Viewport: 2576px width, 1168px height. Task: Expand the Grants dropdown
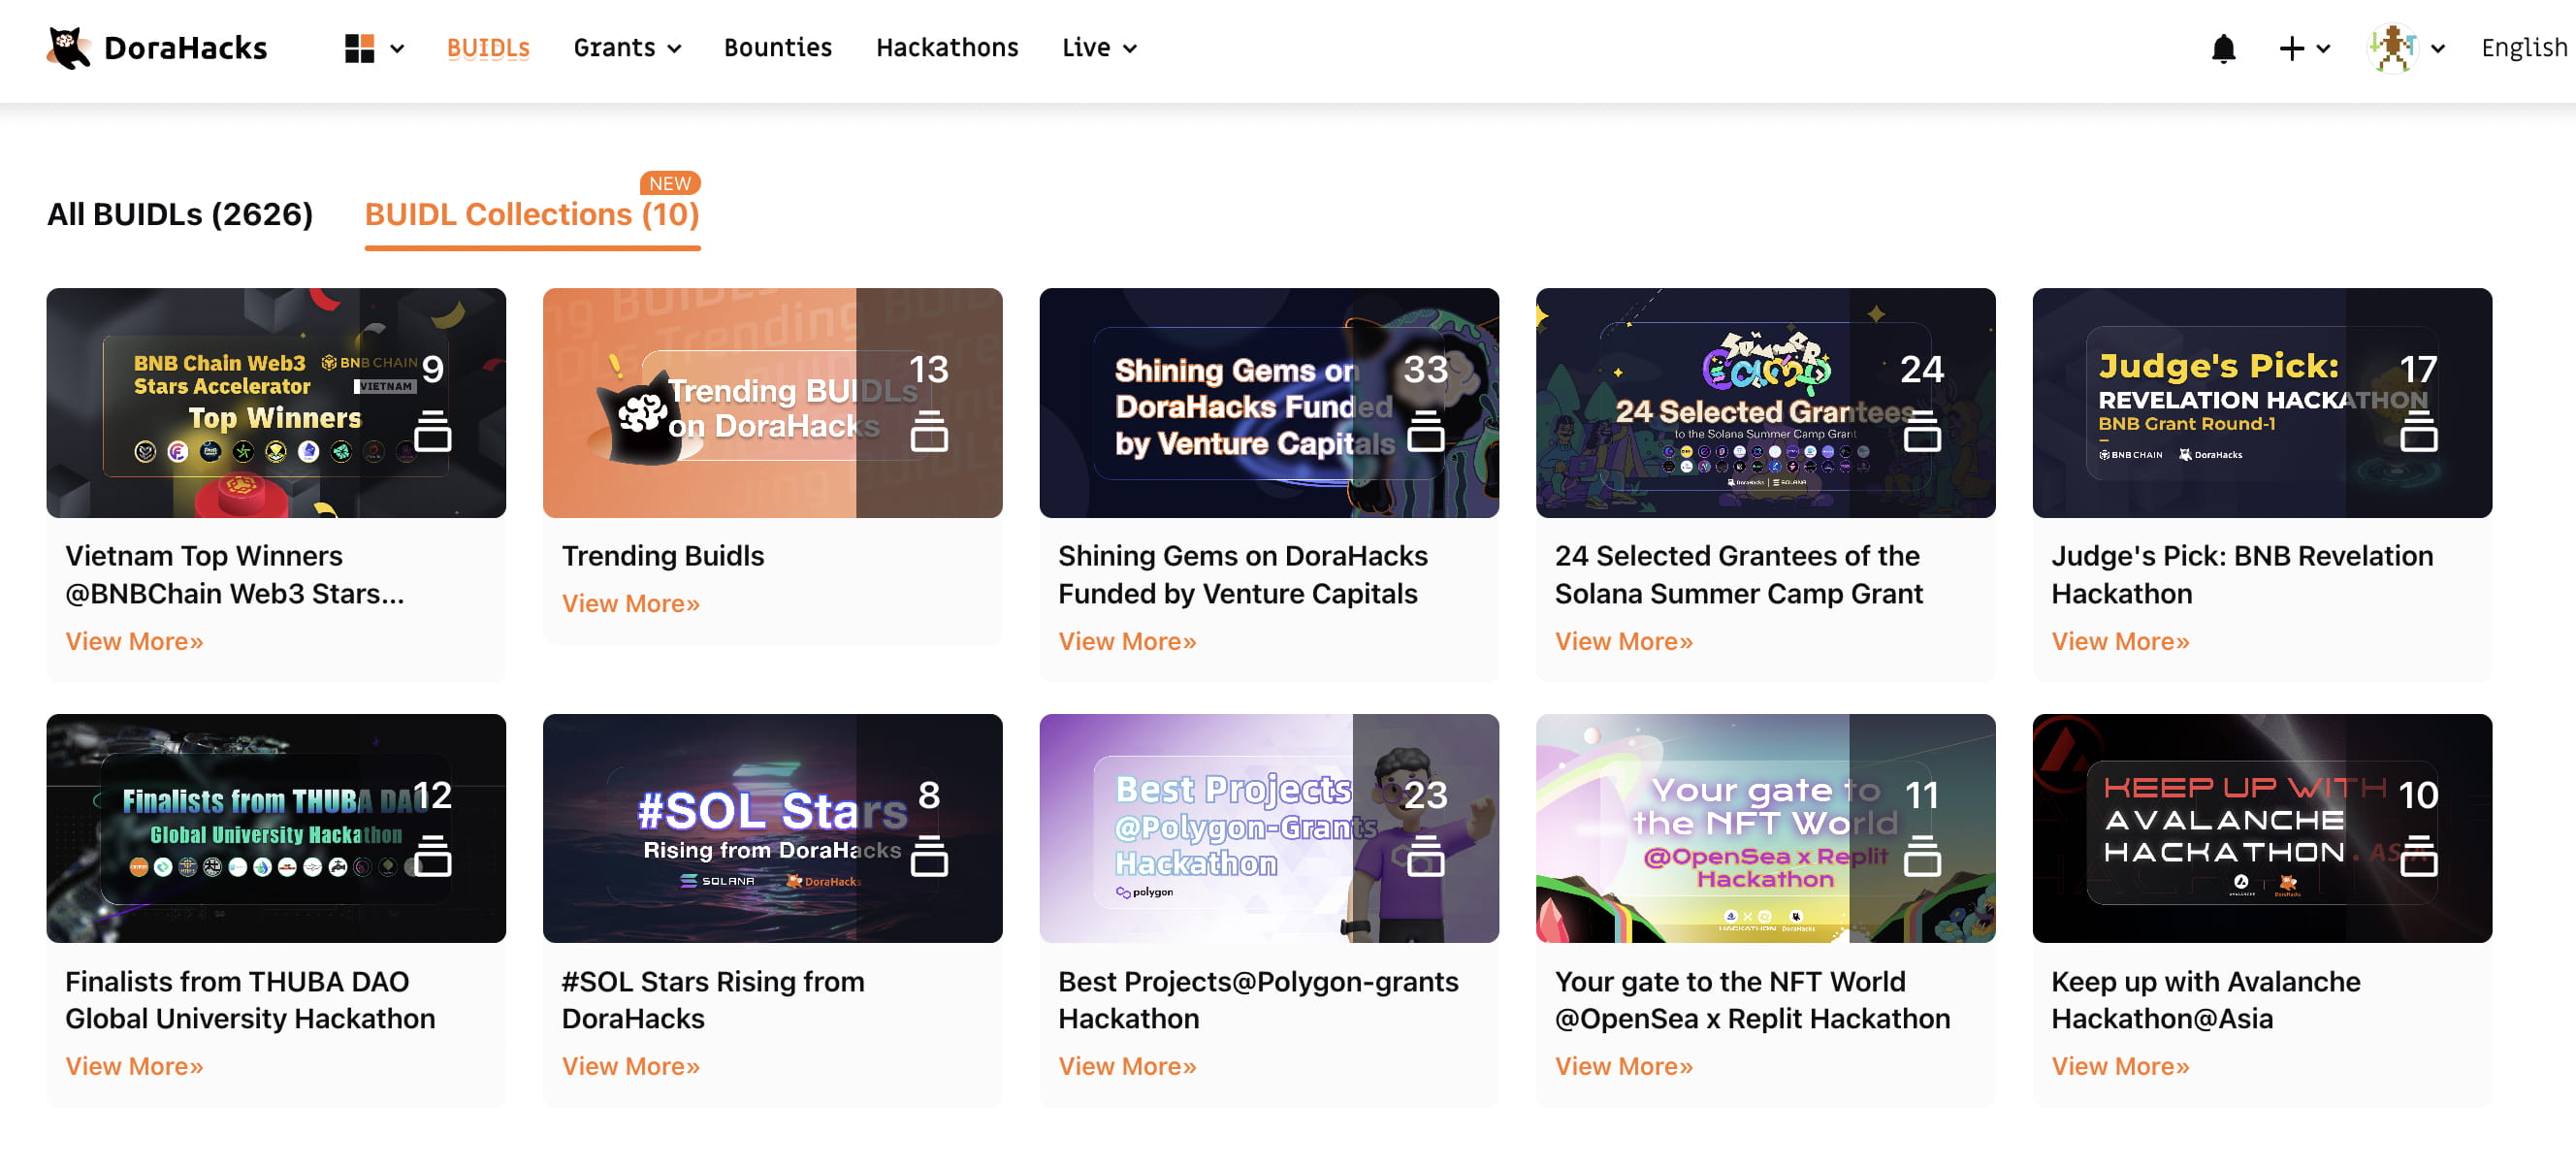[x=627, y=47]
